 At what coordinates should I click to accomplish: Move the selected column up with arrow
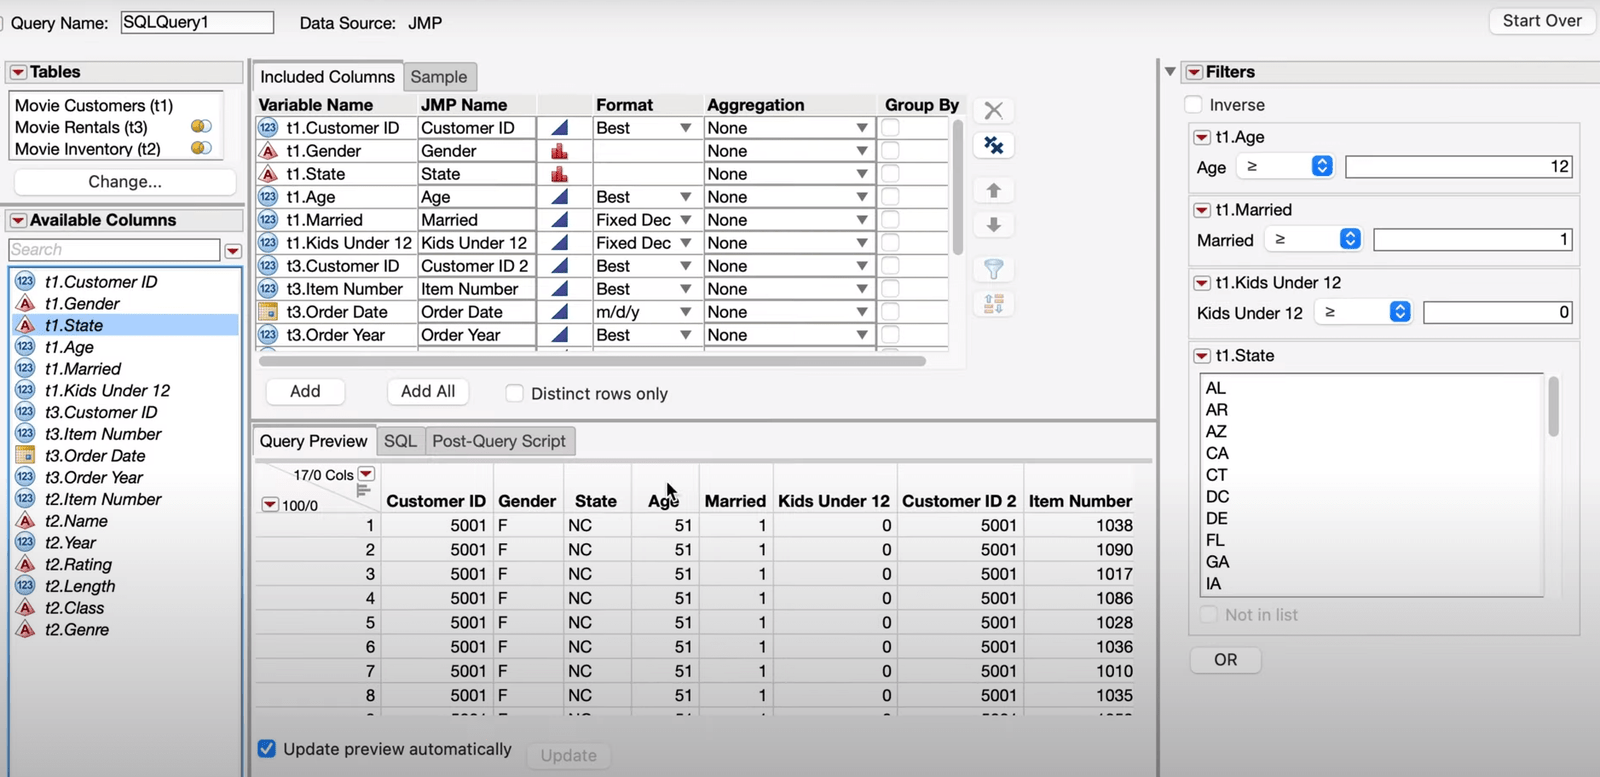[x=993, y=190]
